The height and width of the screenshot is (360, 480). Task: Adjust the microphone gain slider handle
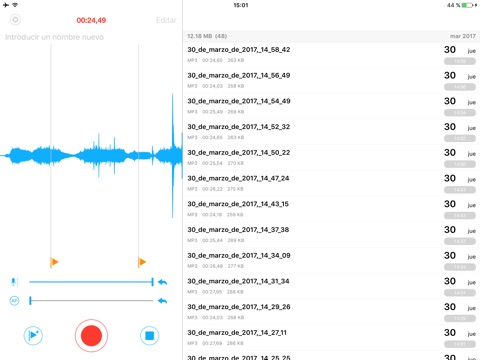pos(152,282)
